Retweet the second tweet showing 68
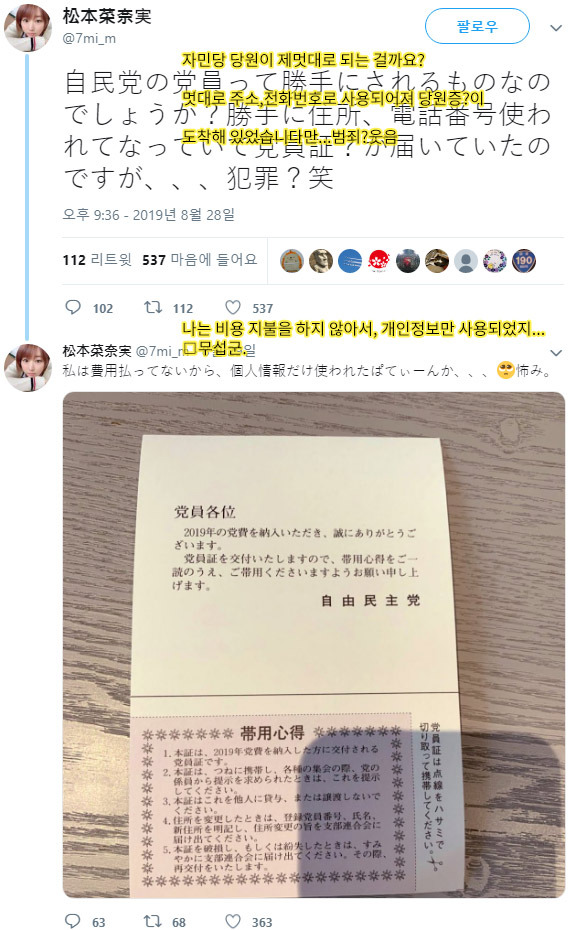The width and height of the screenshot is (571, 930). pos(153,921)
